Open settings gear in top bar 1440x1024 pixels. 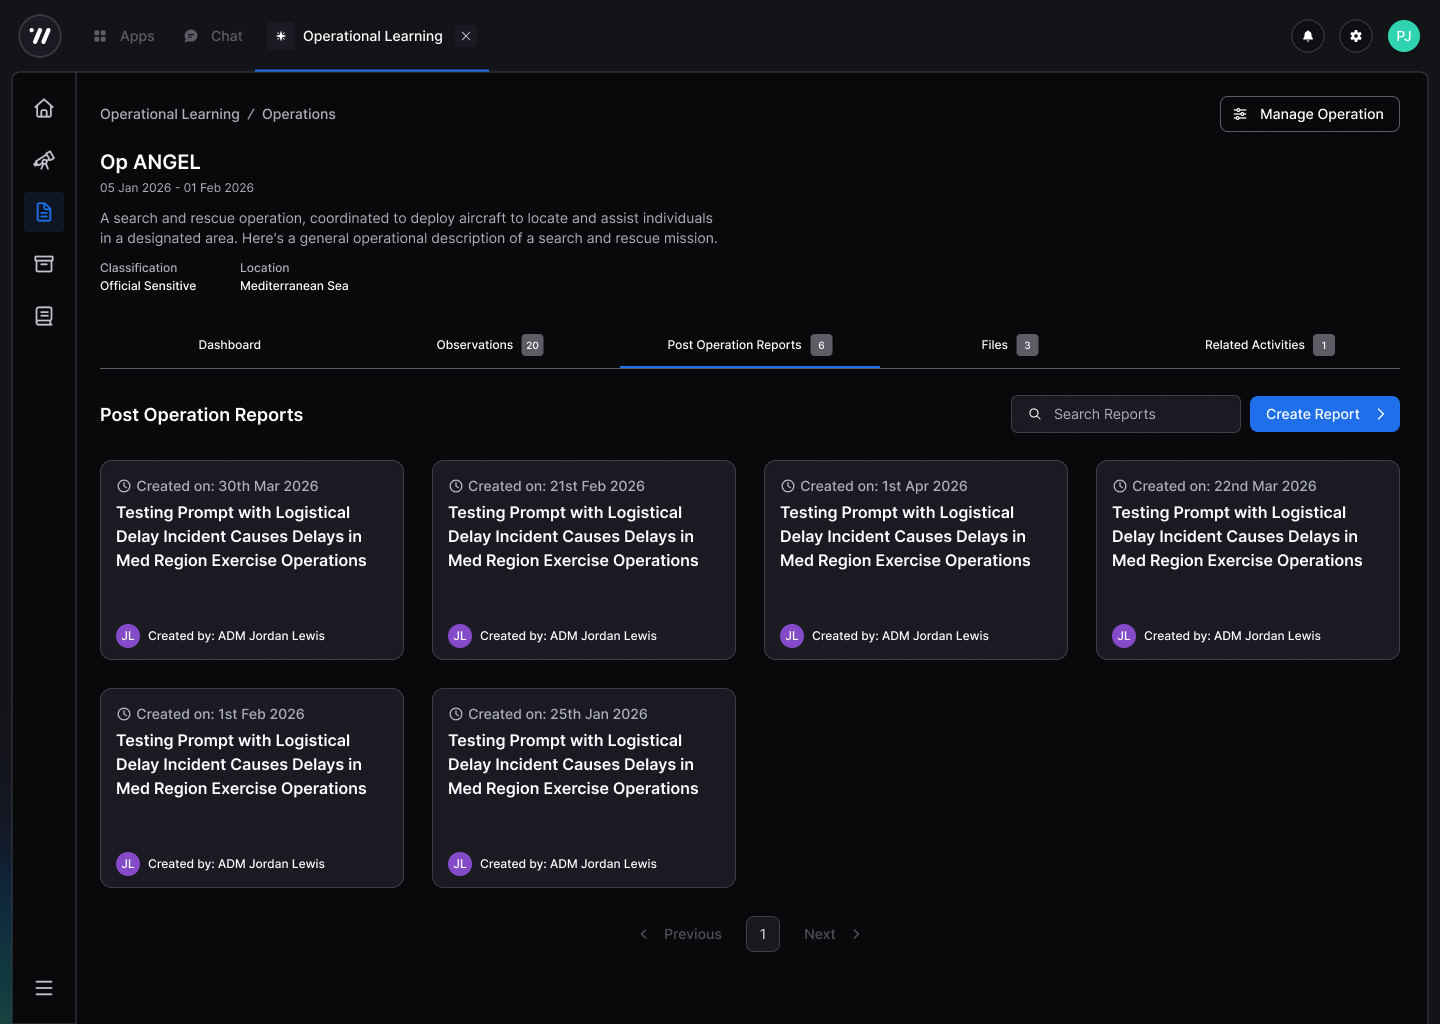pyautogui.click(x=1356, y=36)
